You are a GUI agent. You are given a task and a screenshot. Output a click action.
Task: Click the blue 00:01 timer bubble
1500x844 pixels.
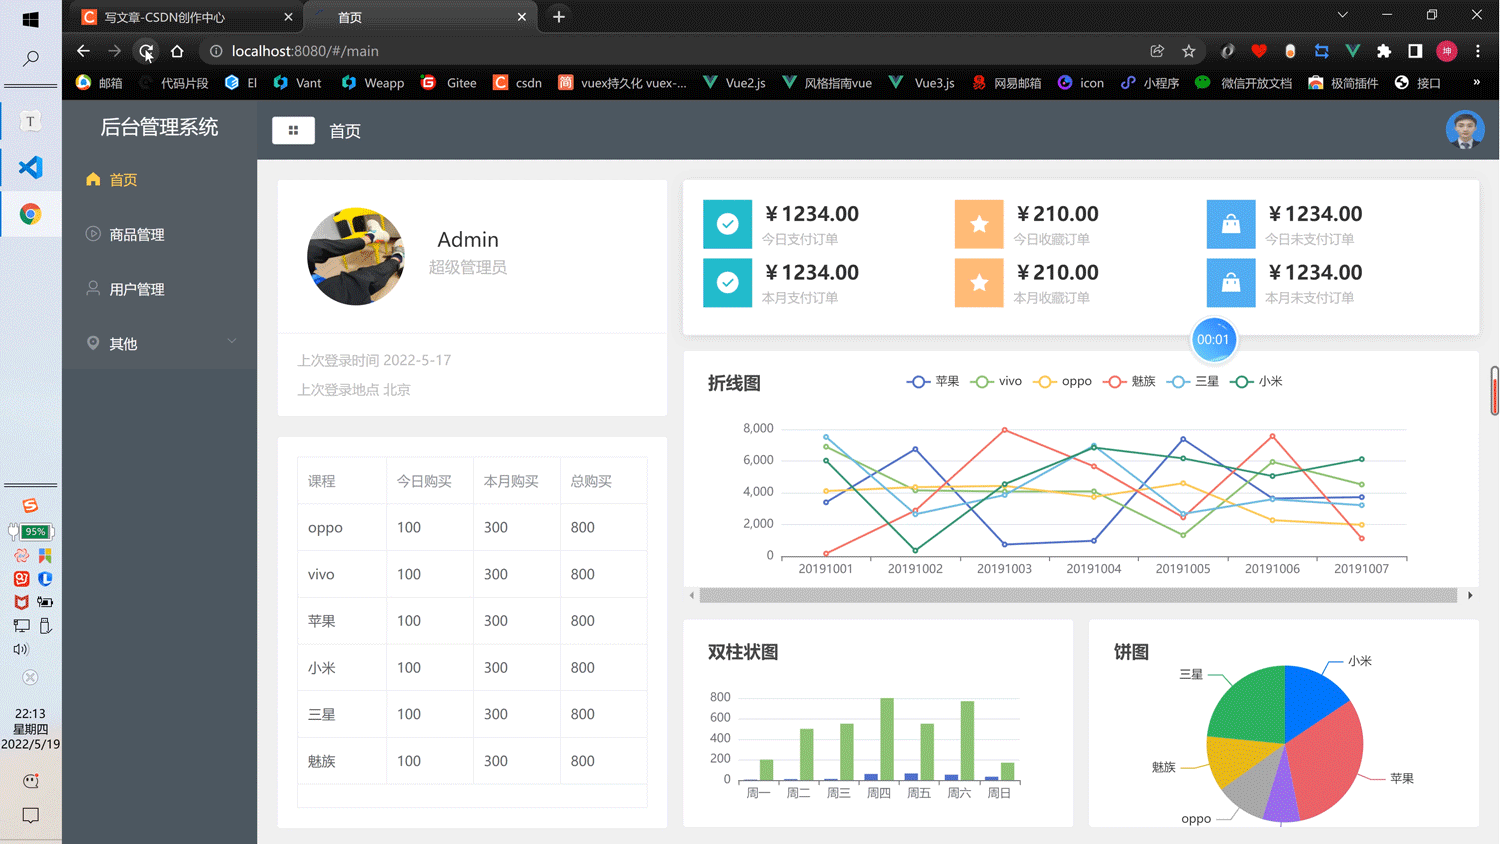(1213, 340)
